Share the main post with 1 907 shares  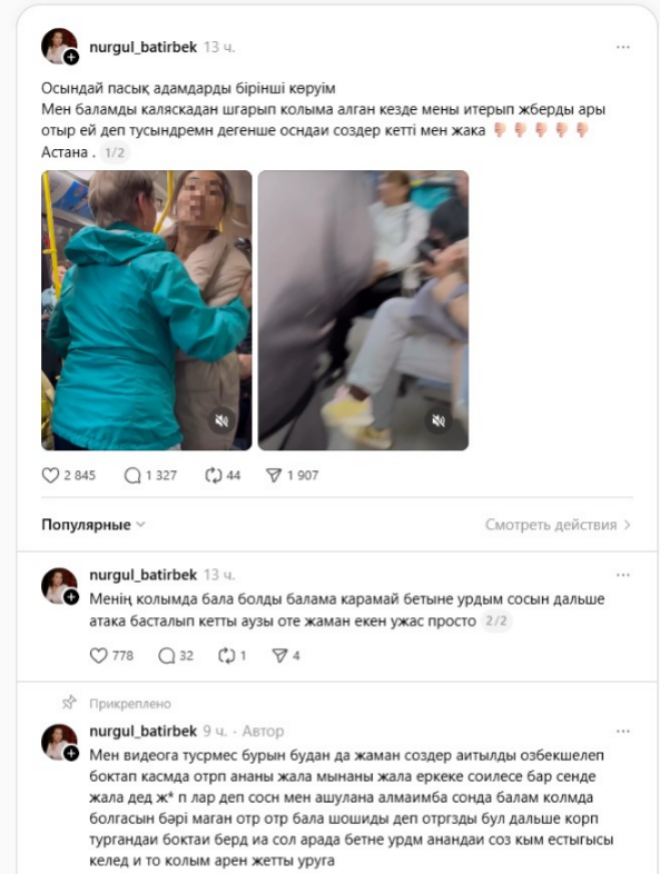pyautogui.click(x=274, y=475)
